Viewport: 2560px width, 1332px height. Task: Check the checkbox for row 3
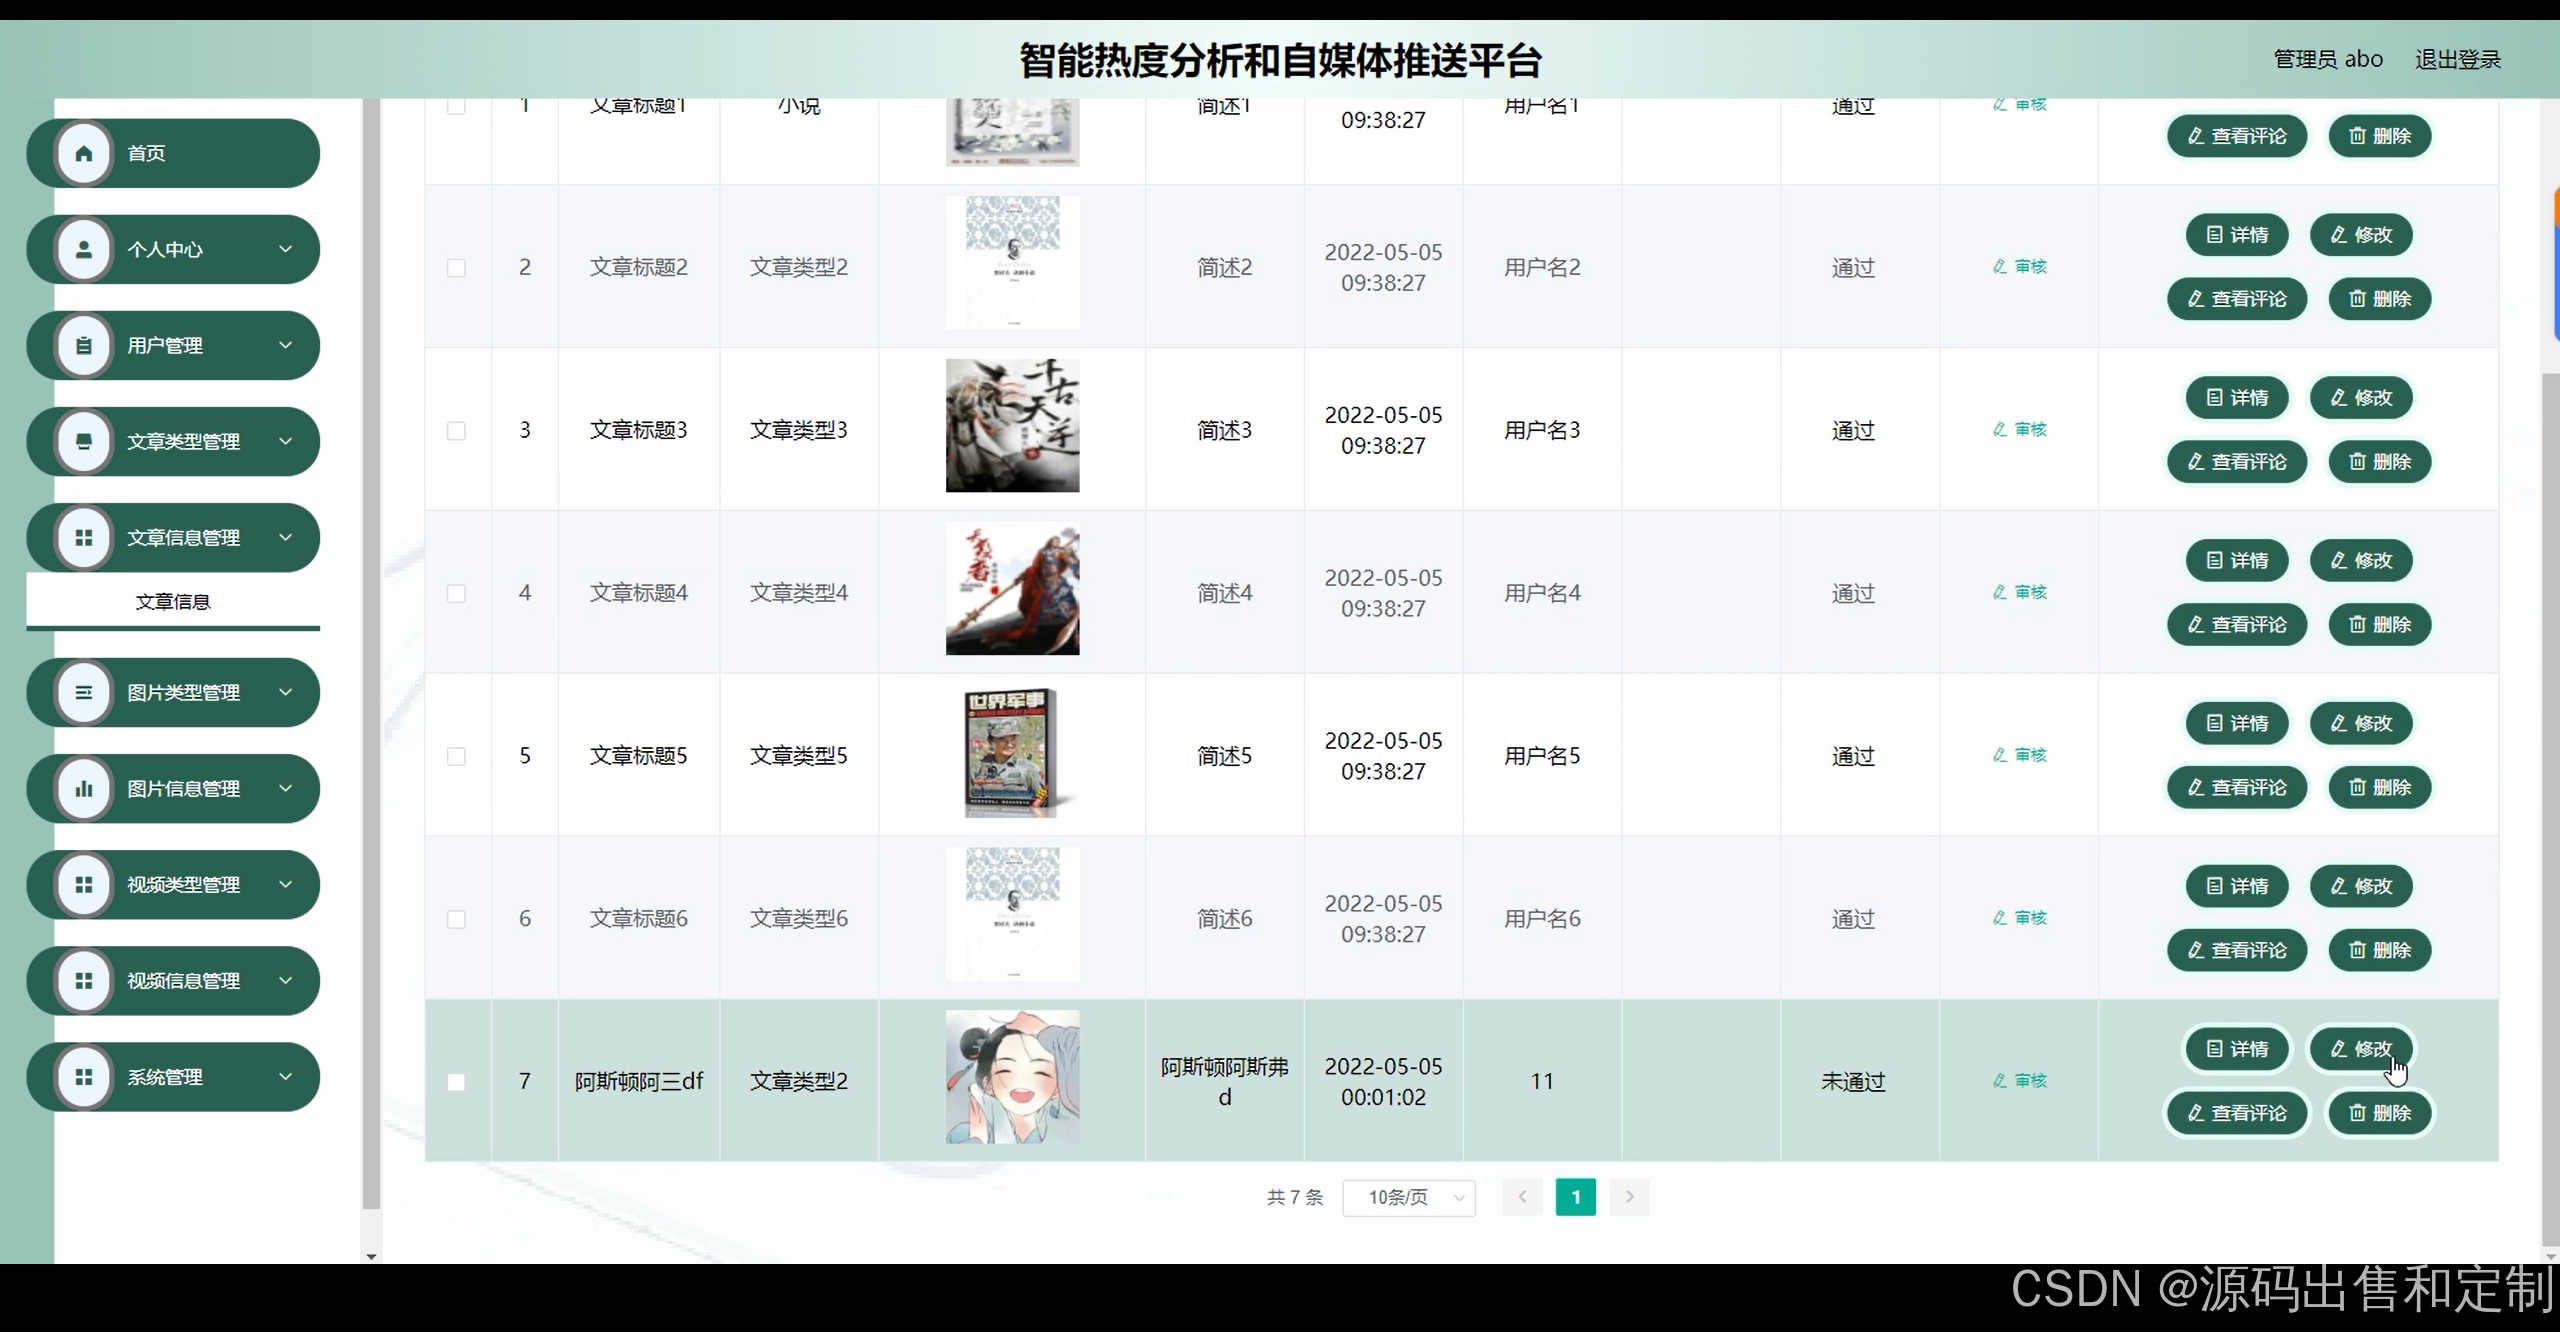(456, 430)
